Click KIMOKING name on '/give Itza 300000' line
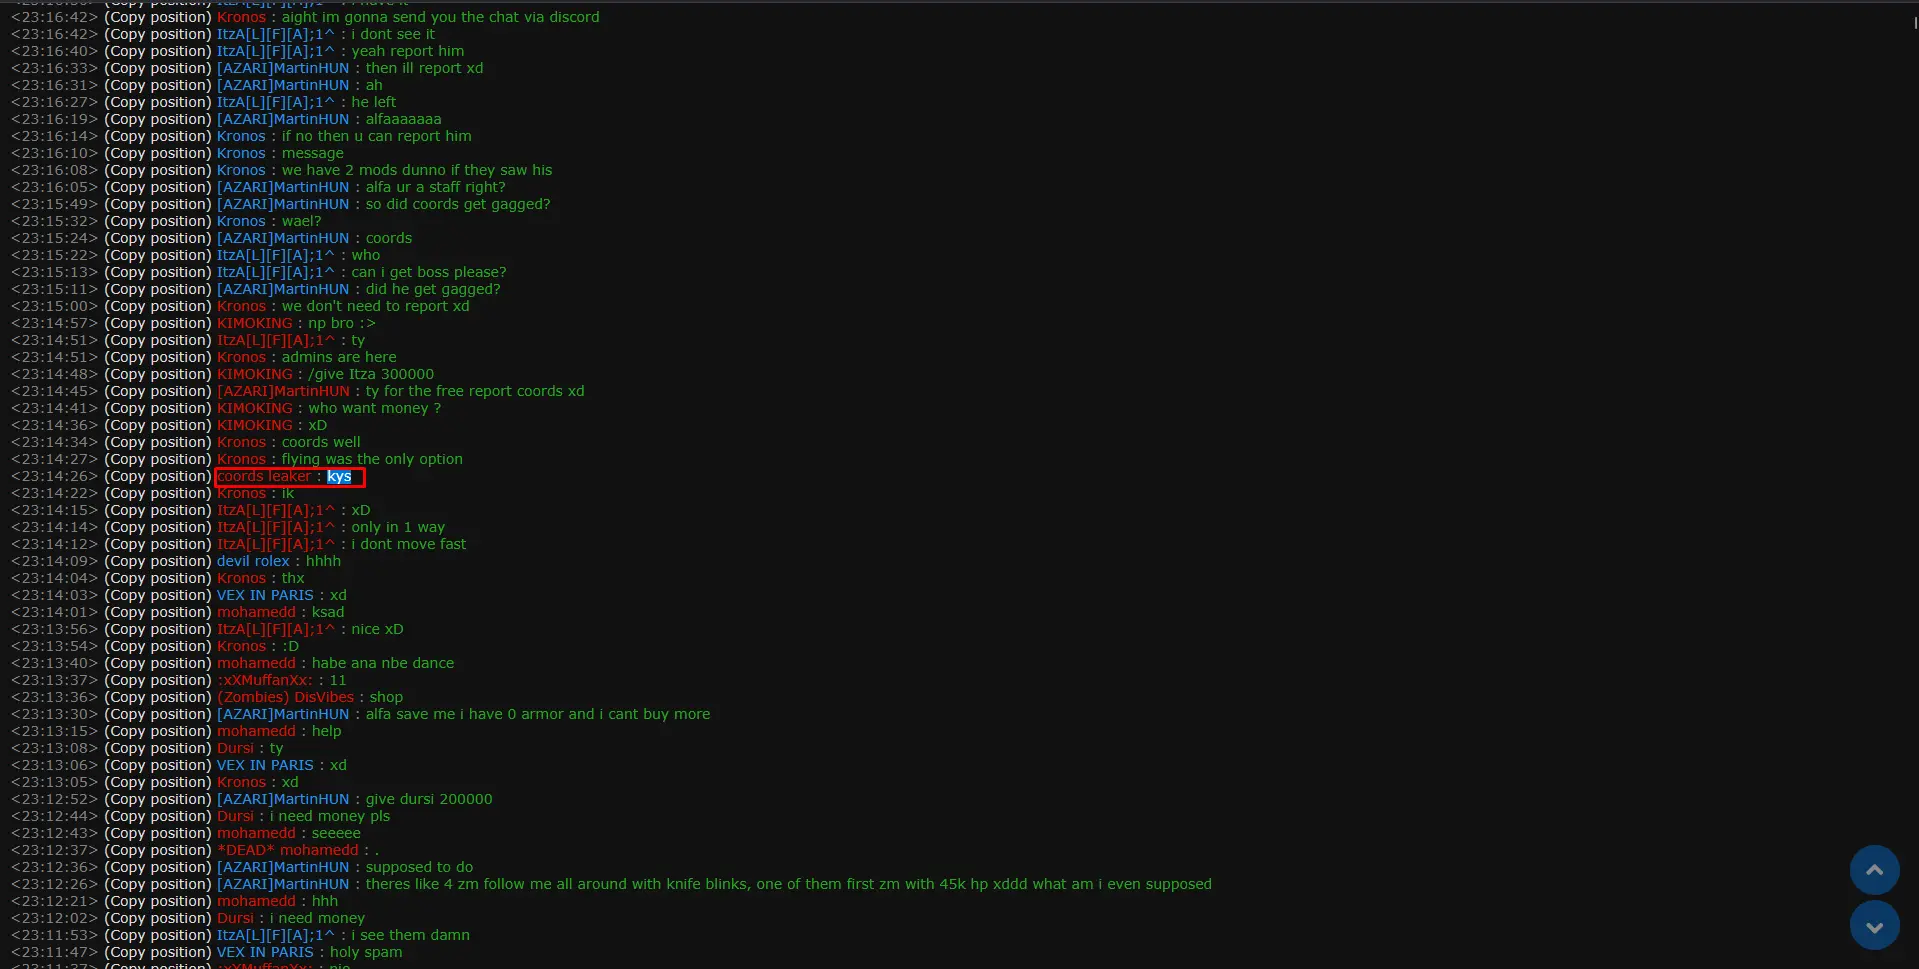 click(x=255, y=374)
